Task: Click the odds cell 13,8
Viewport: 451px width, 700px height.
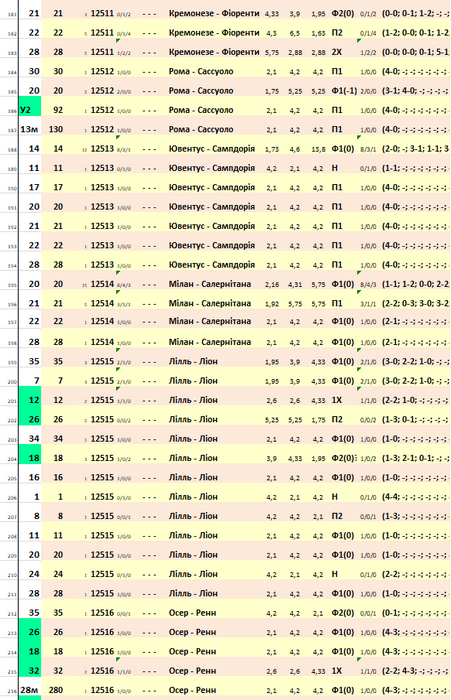Action: click(318, 150)
